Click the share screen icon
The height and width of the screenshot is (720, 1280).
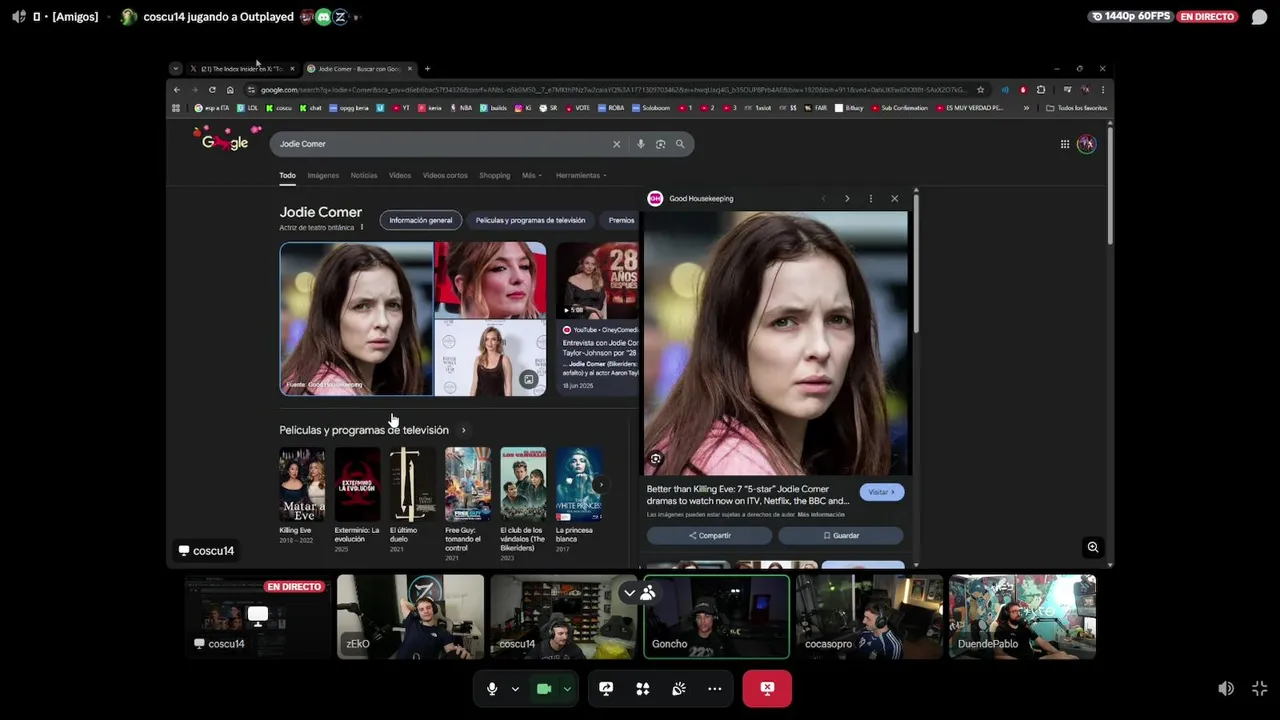coord(606,689)
